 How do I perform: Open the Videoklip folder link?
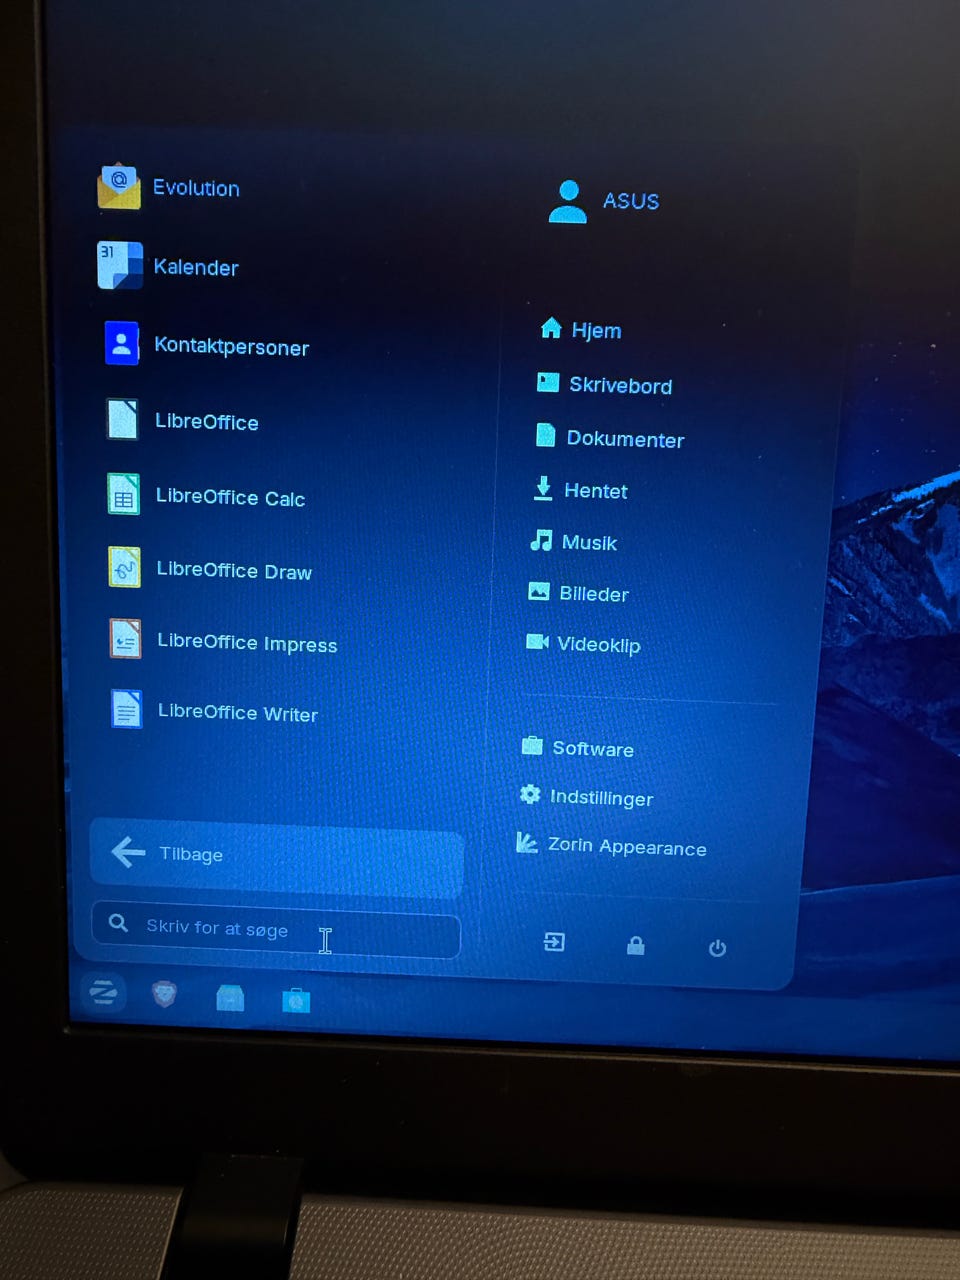coord(598,645)
